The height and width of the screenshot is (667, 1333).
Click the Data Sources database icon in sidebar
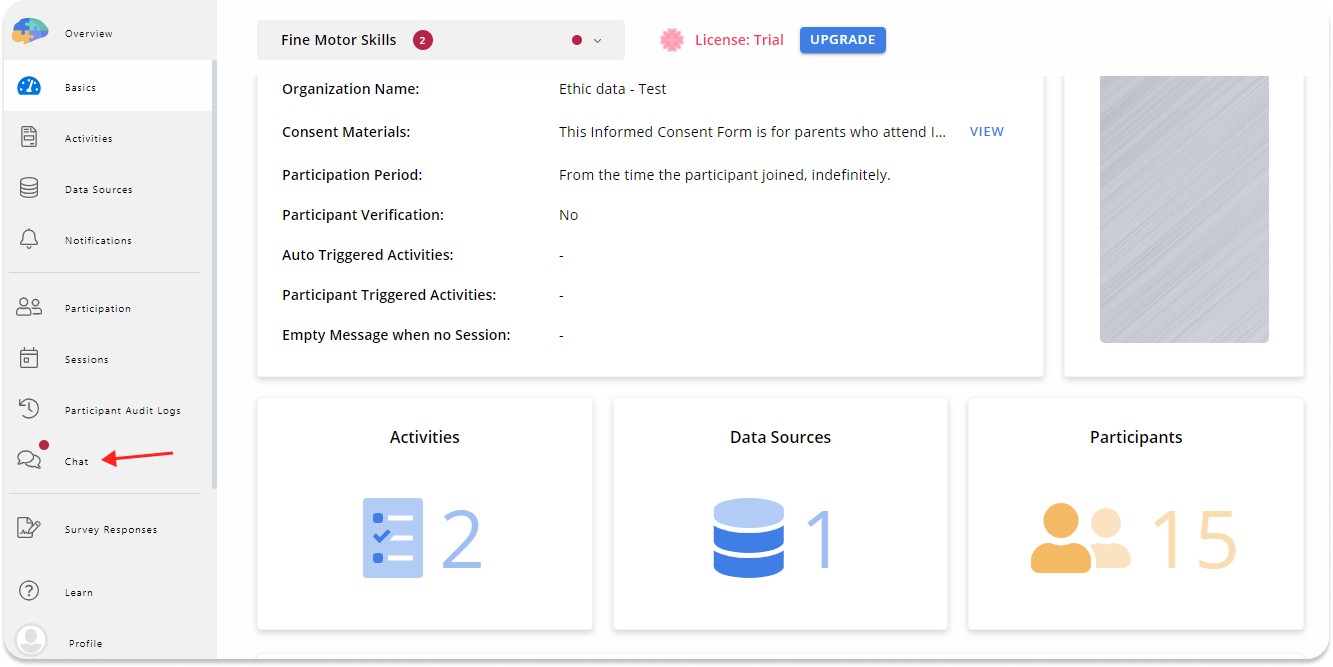pos(29,188)
